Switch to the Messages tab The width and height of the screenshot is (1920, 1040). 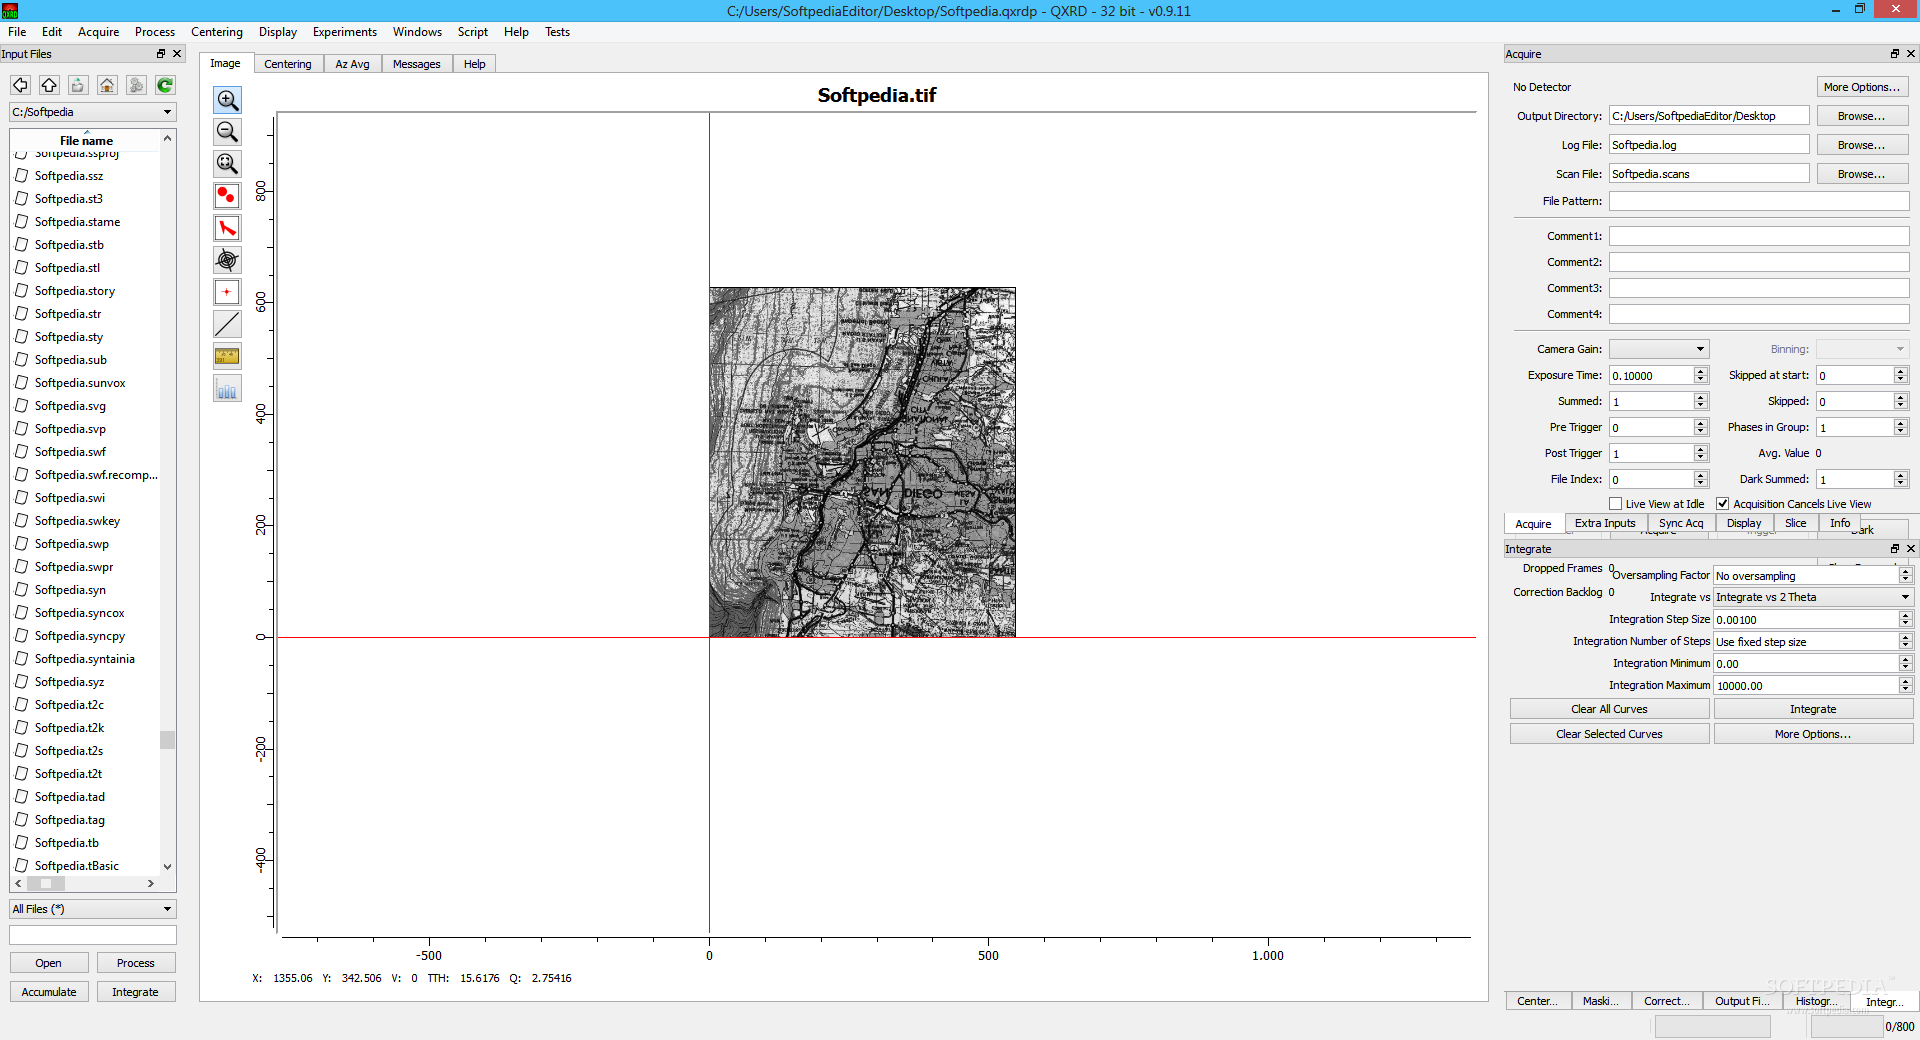tap(416, 64)
